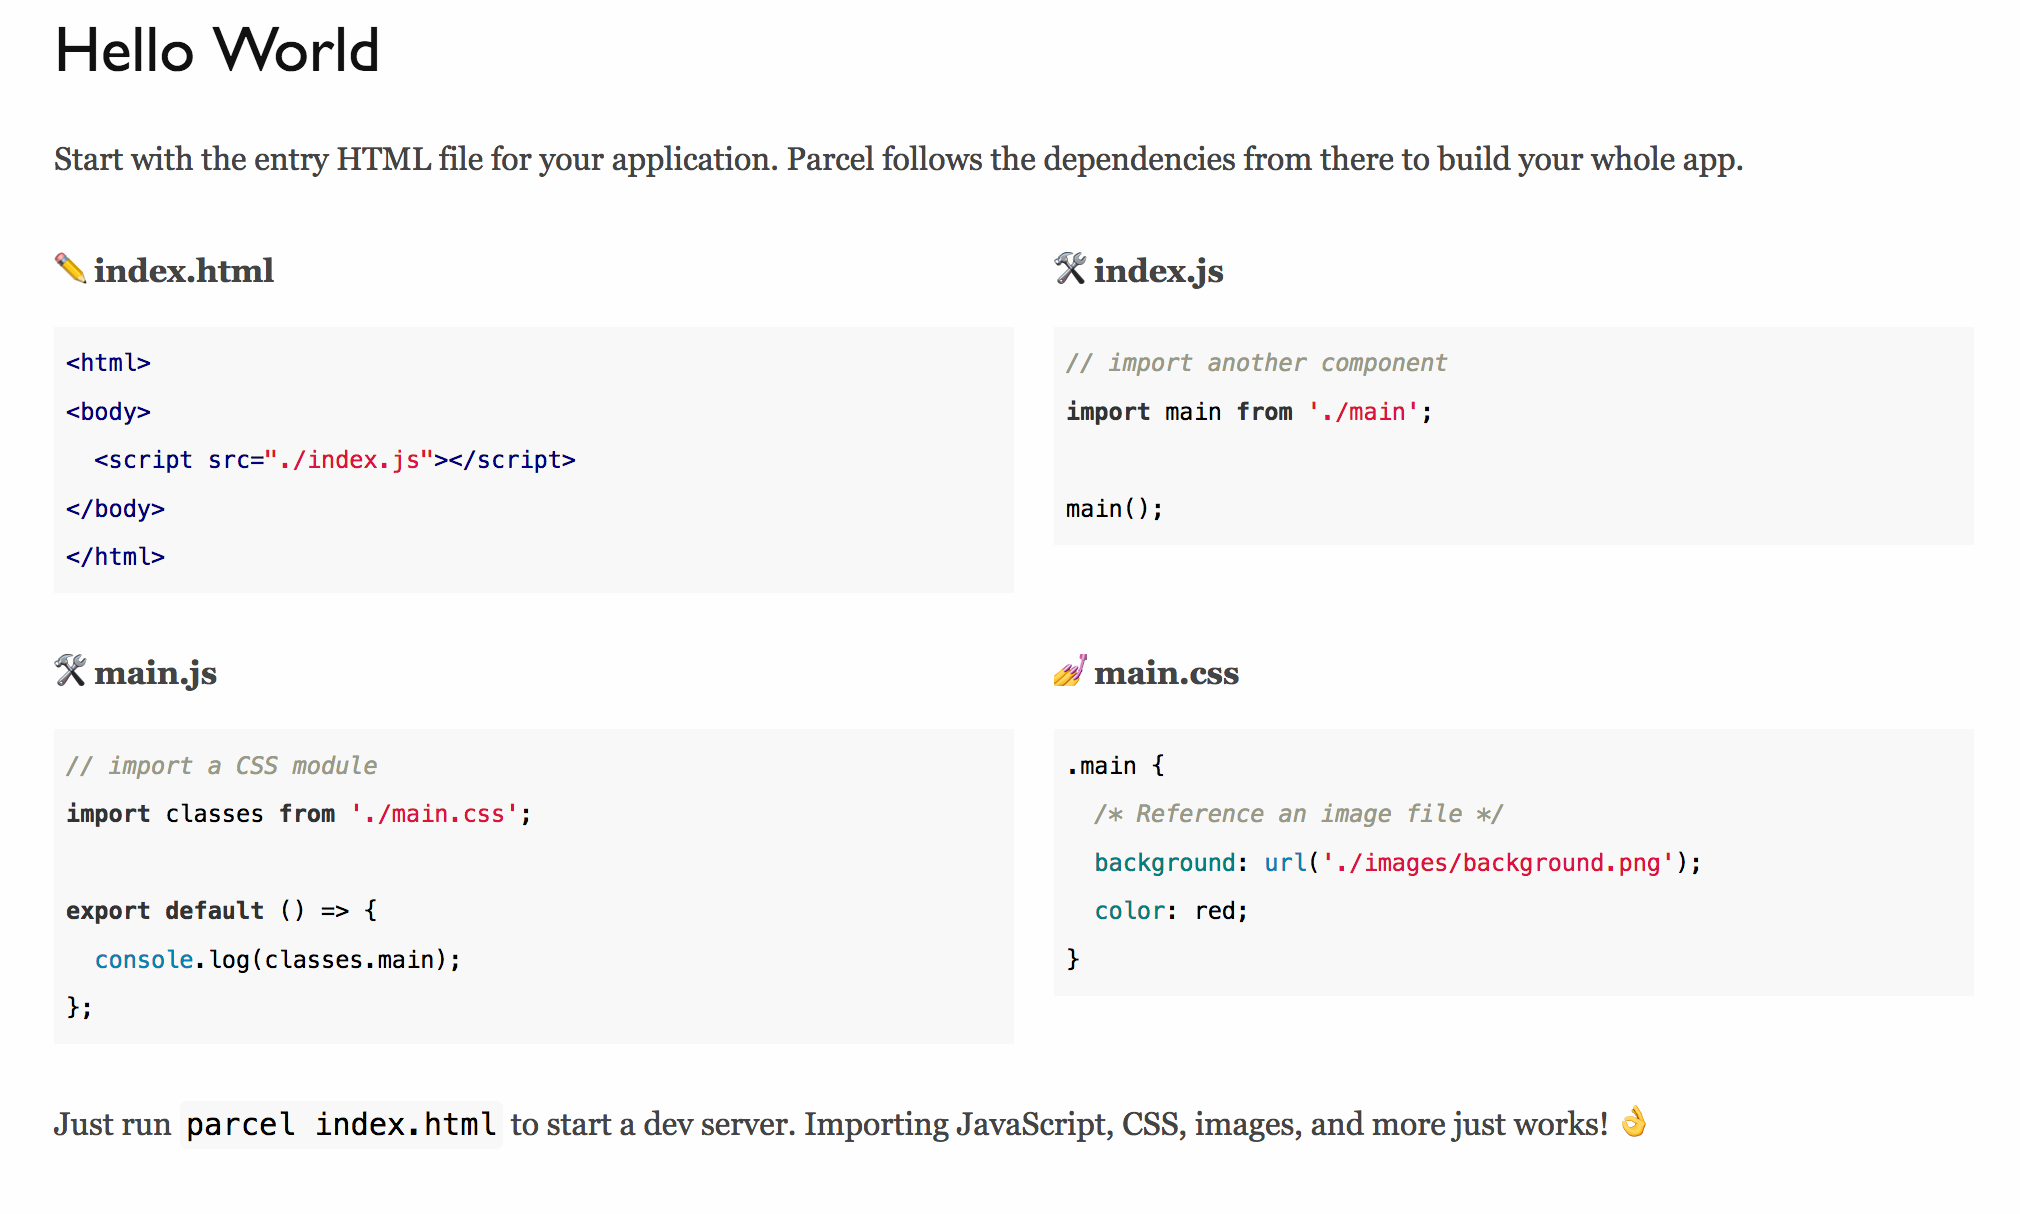Screen dimensions: 2020x1214
Task: Click the './images/background.png' url string
Action: [1497, 863]
